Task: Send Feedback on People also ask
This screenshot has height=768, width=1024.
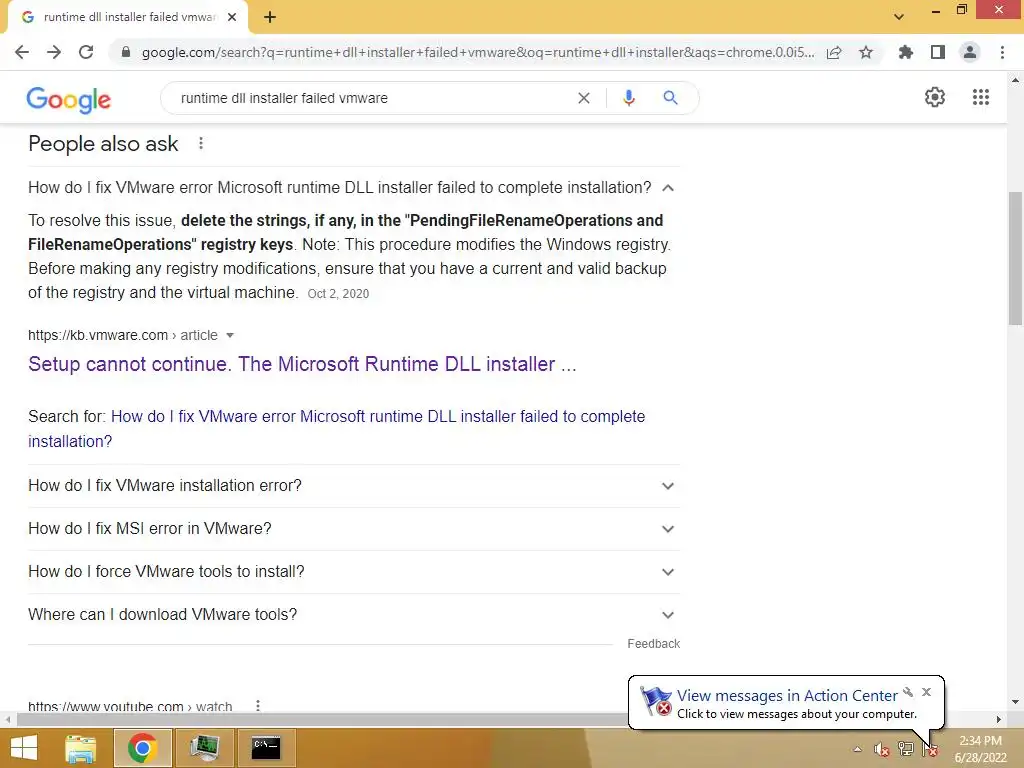Action: tap(654, 644)
